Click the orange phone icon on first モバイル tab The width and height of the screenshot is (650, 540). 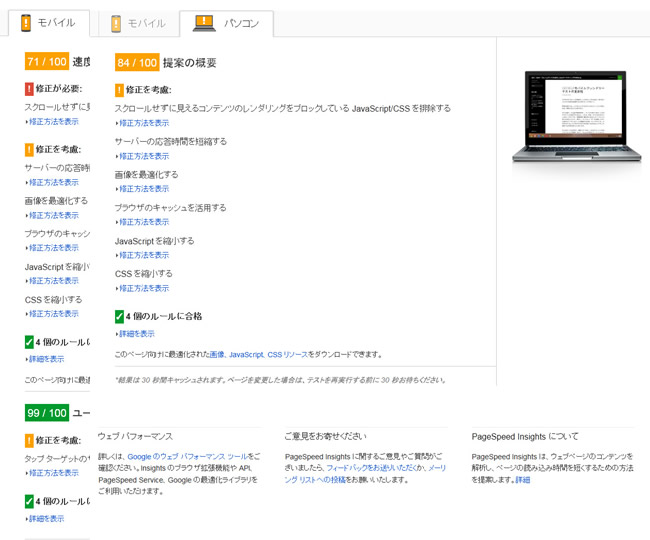[x=26, y=23]
